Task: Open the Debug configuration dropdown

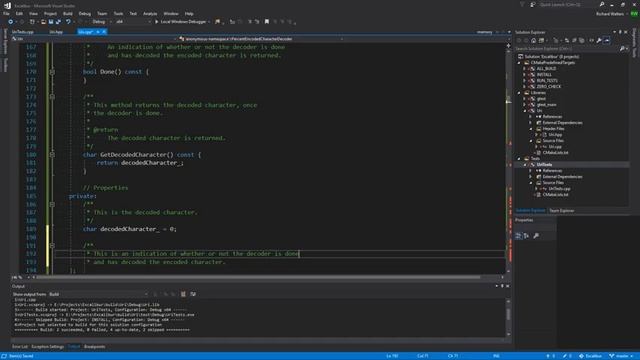Action: coord(101,22)
